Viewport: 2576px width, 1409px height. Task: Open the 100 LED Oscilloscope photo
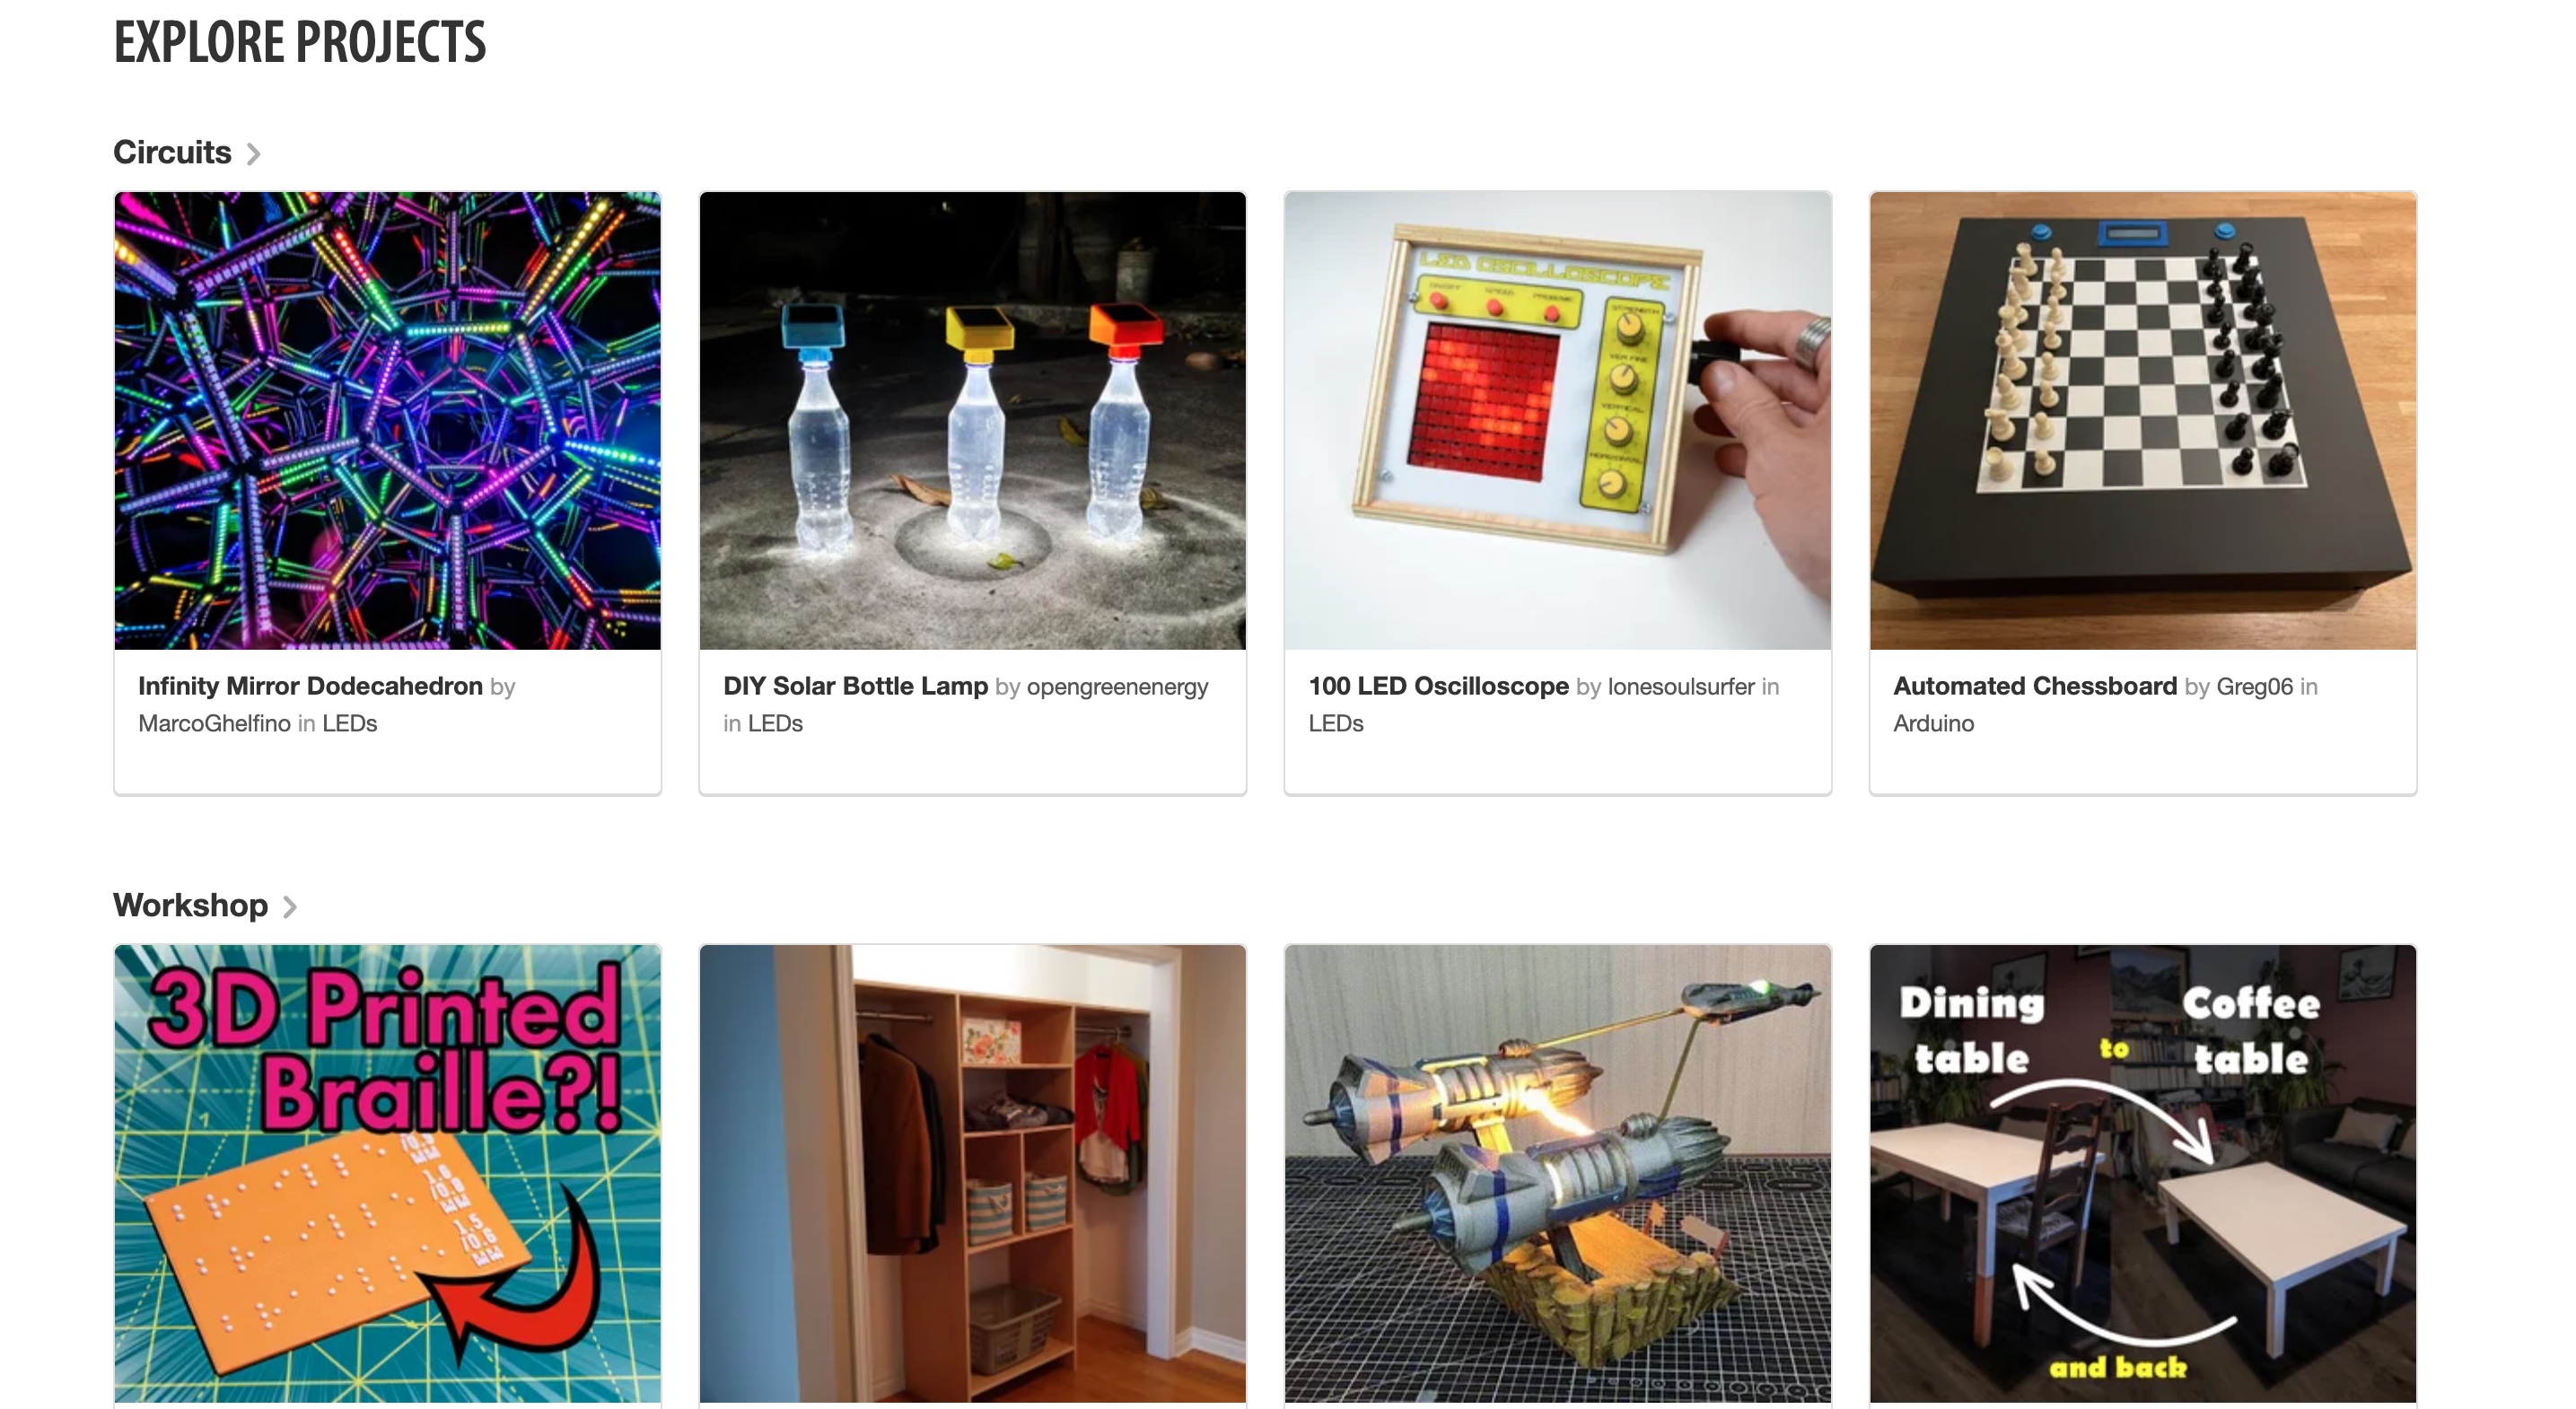(1558, 421)
